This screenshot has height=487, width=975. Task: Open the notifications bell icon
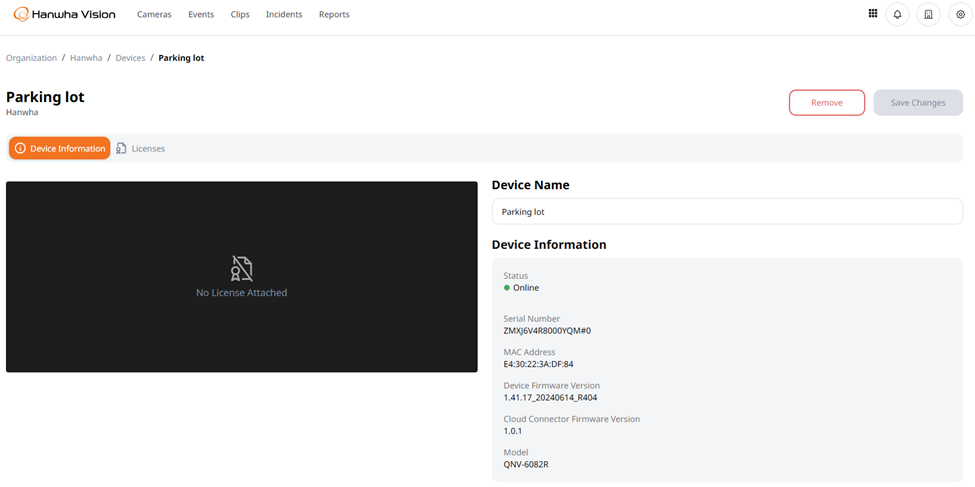point(897,14)
